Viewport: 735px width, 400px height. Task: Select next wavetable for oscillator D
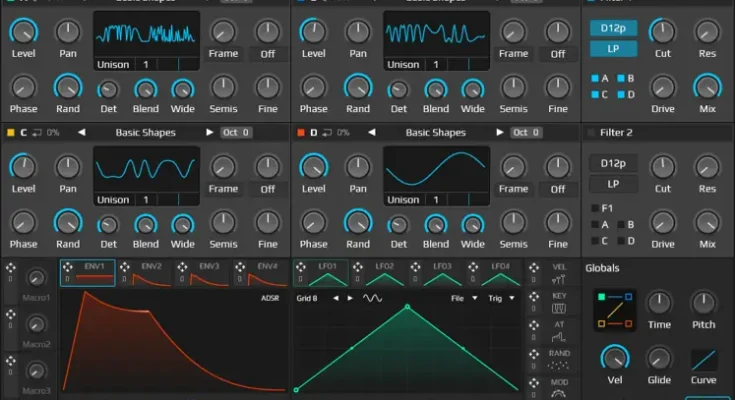click(500, 132)
